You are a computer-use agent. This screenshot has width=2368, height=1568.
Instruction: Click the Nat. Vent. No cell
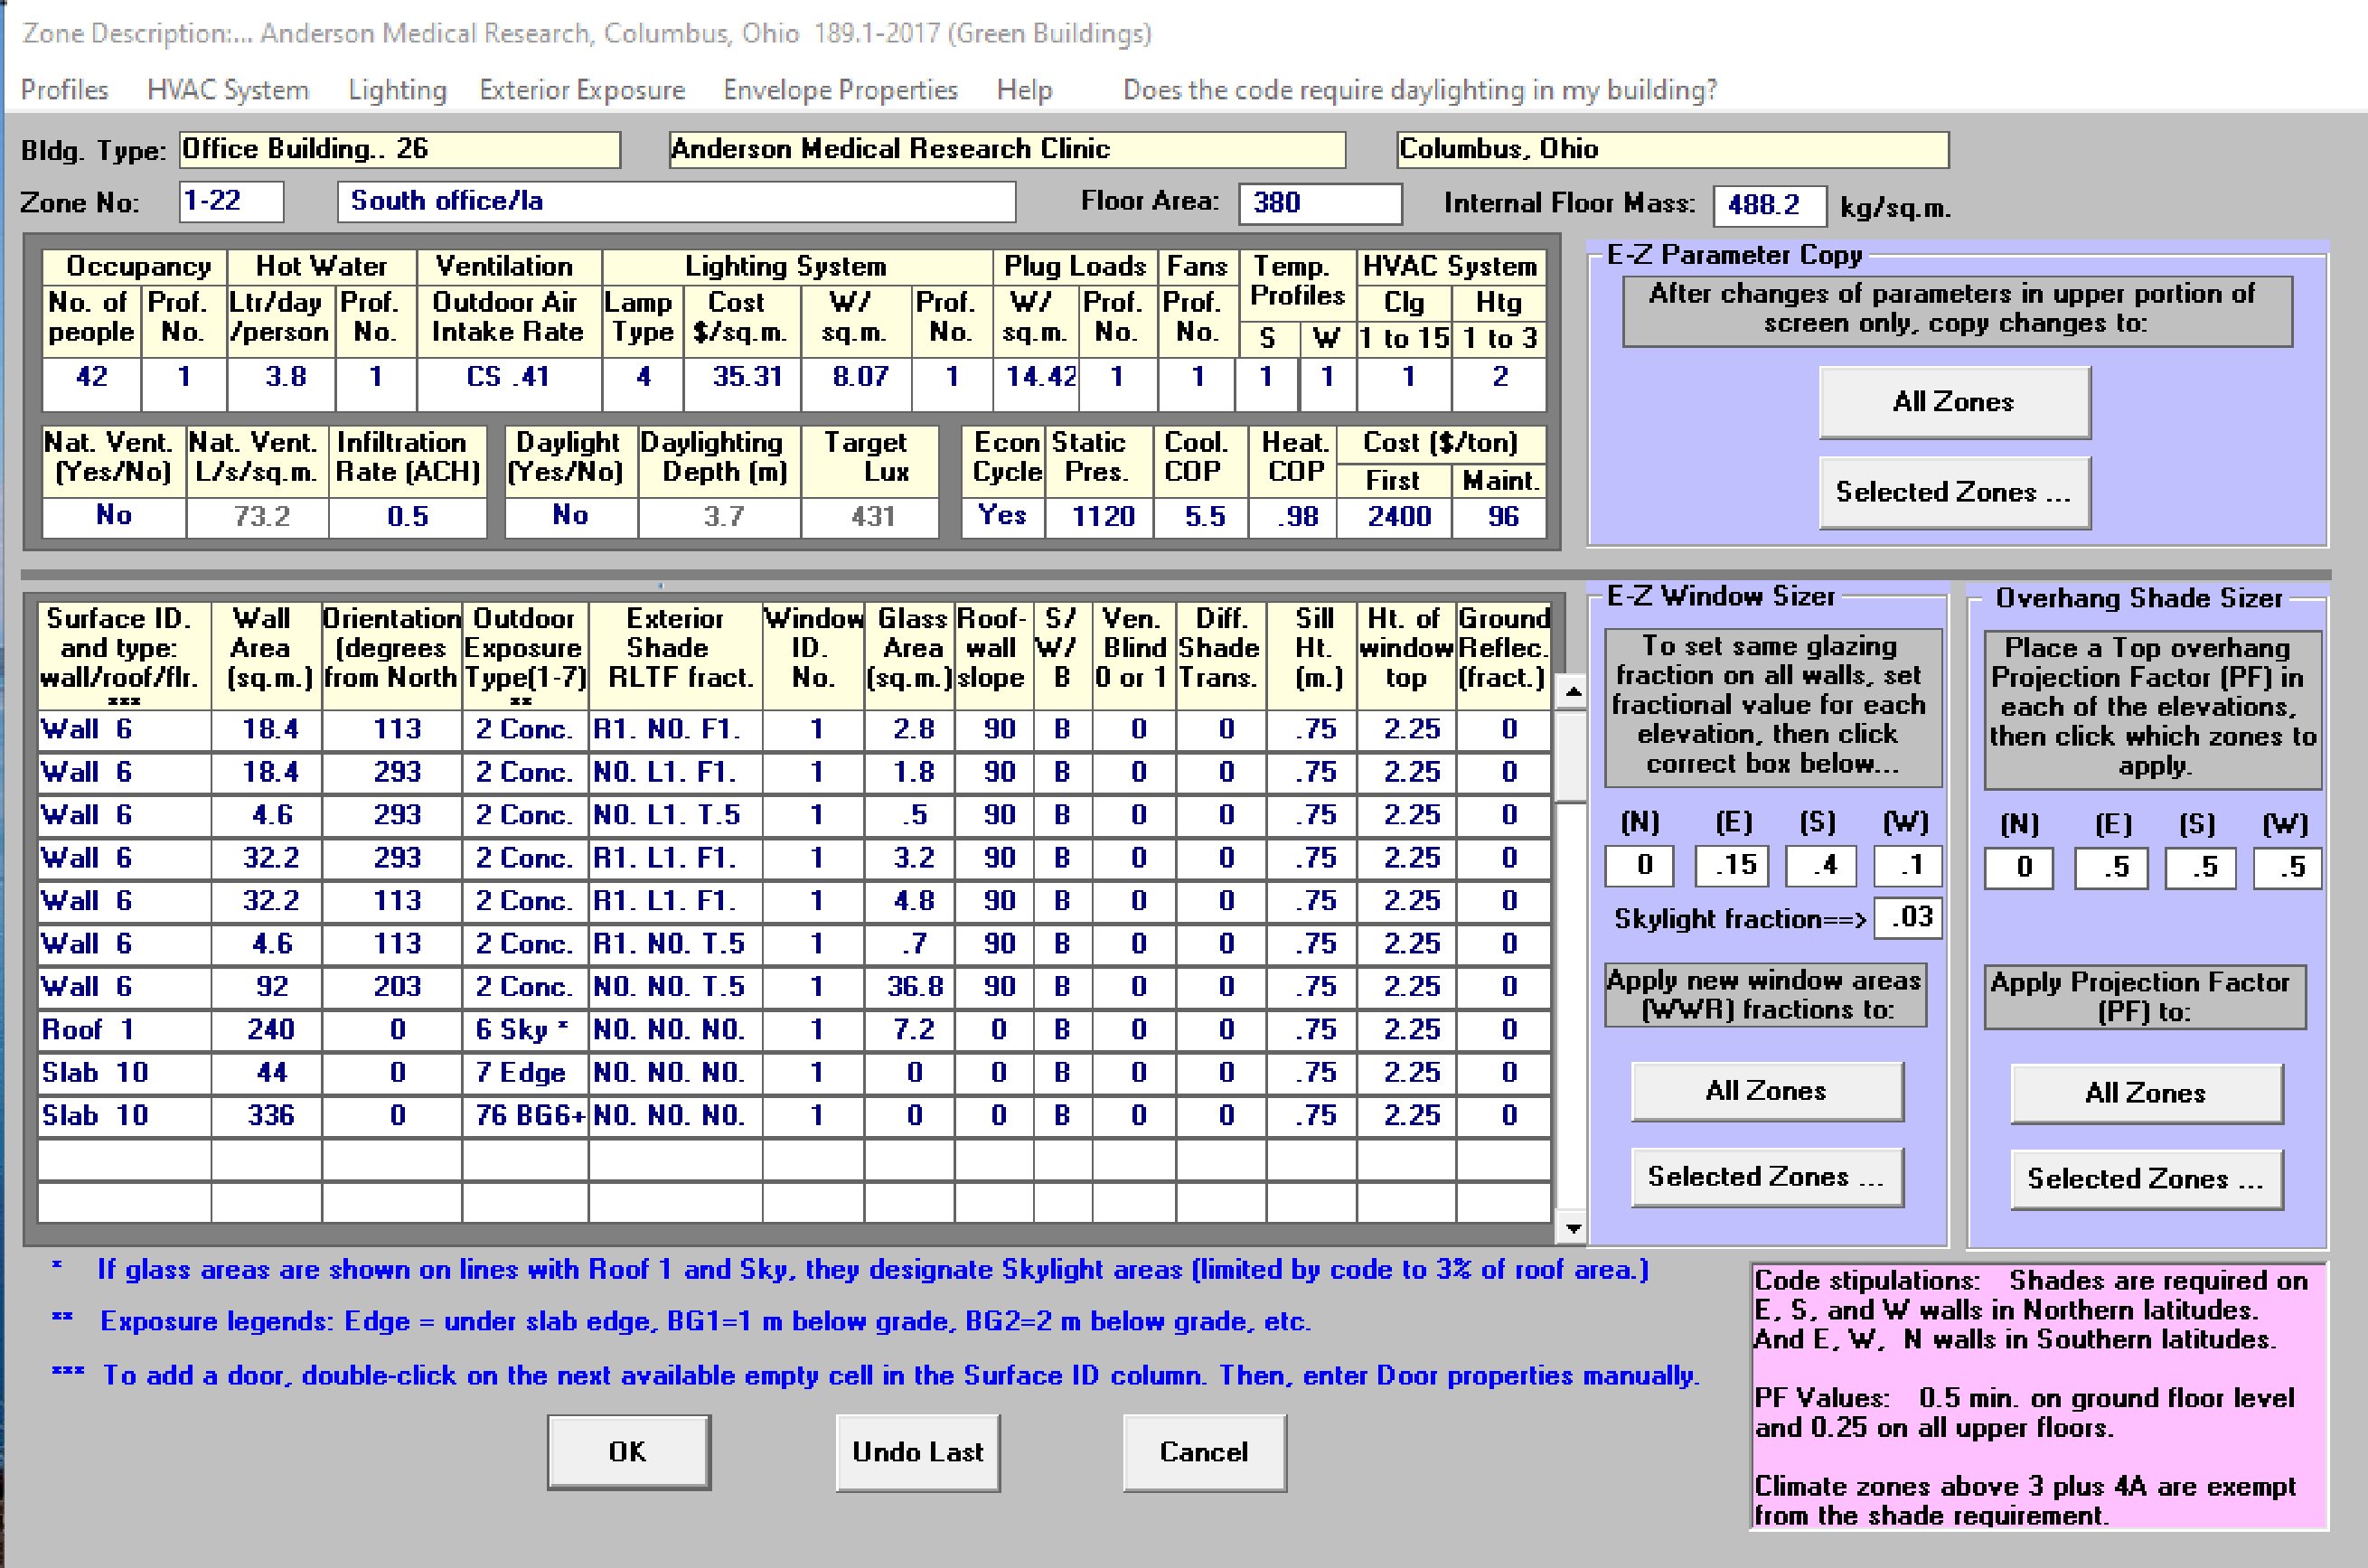point(114,516)
